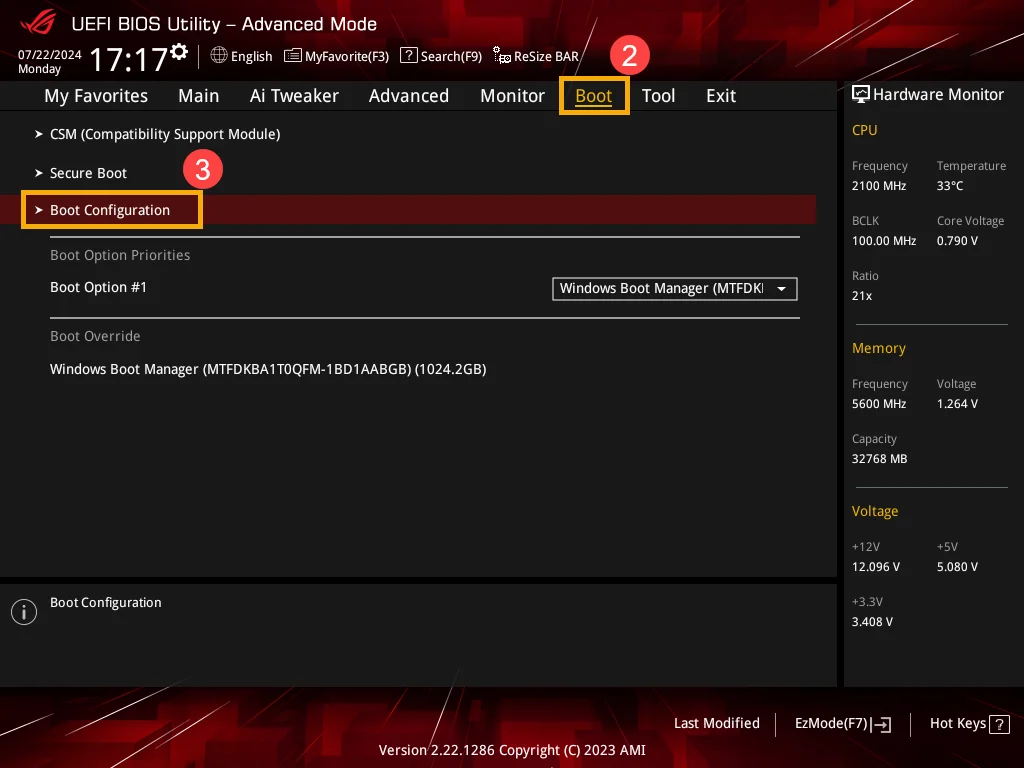Open date and time settings gear
The image size is (1024, 768).
click(179, 52)
